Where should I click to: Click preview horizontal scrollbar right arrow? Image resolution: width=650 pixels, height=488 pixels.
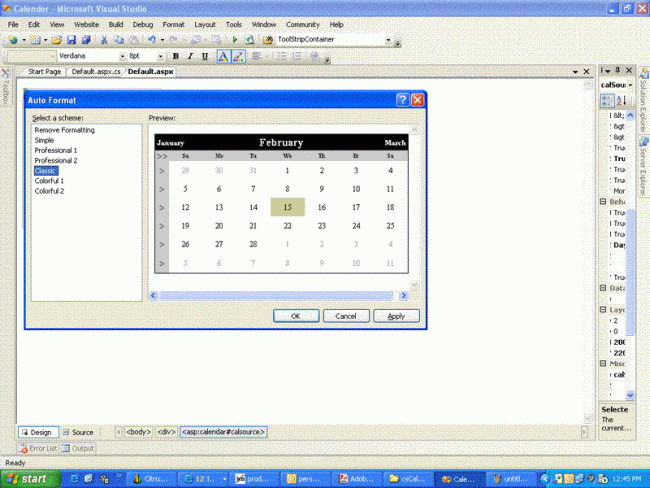point(403,295)
